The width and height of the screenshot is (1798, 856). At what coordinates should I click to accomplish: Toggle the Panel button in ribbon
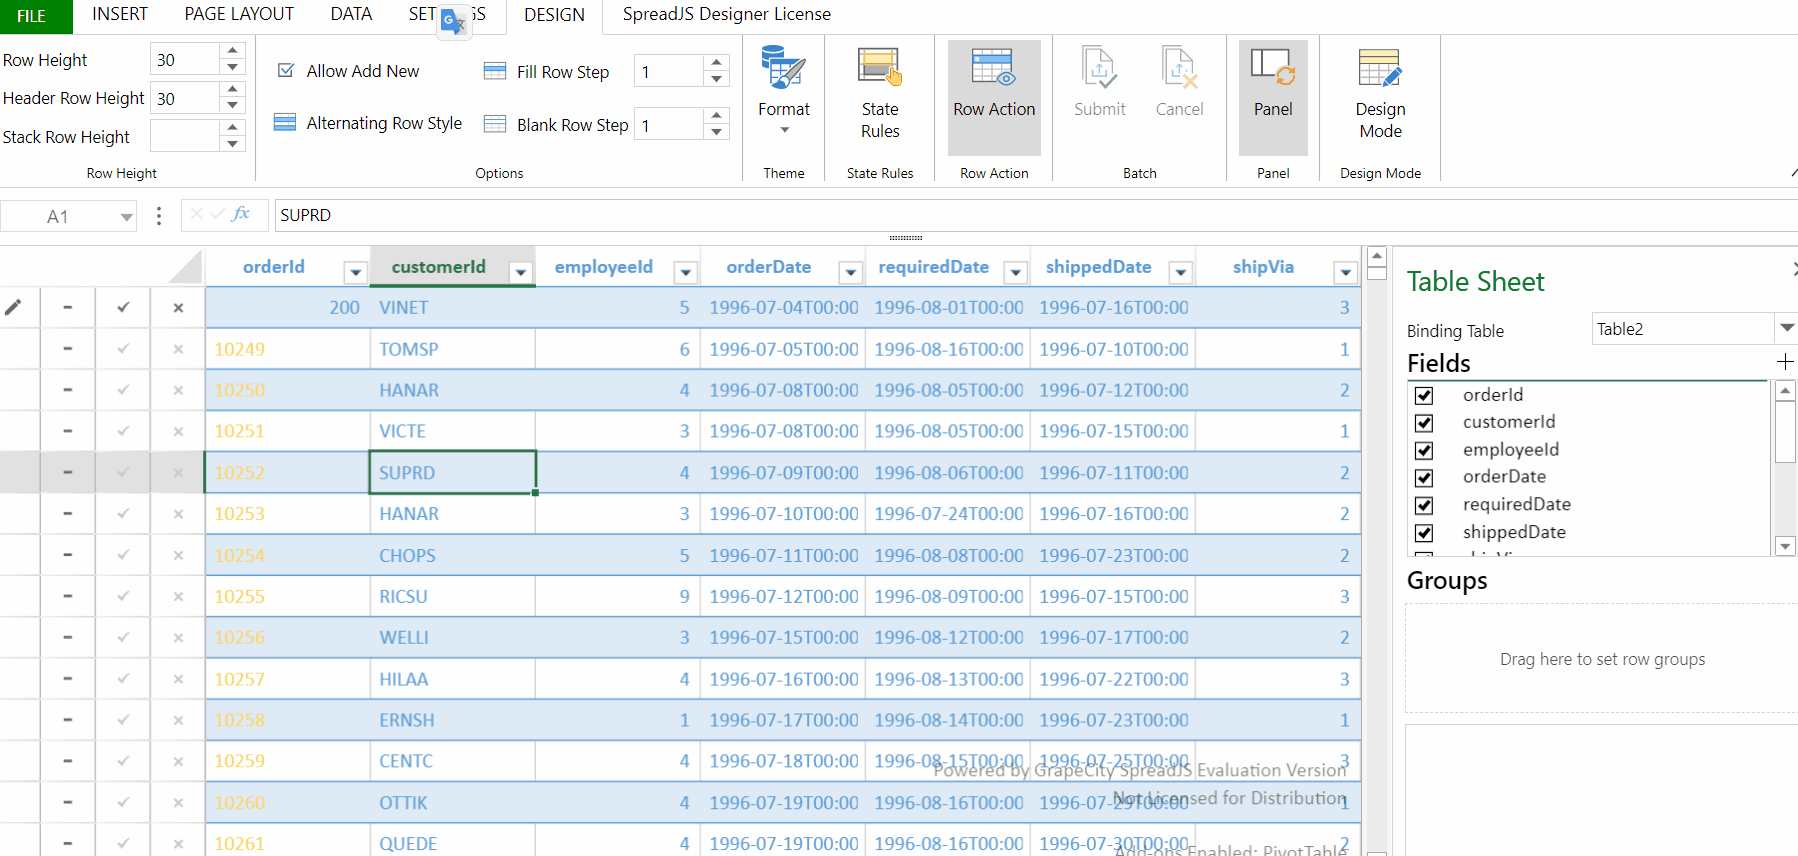tap(1272, 92)
